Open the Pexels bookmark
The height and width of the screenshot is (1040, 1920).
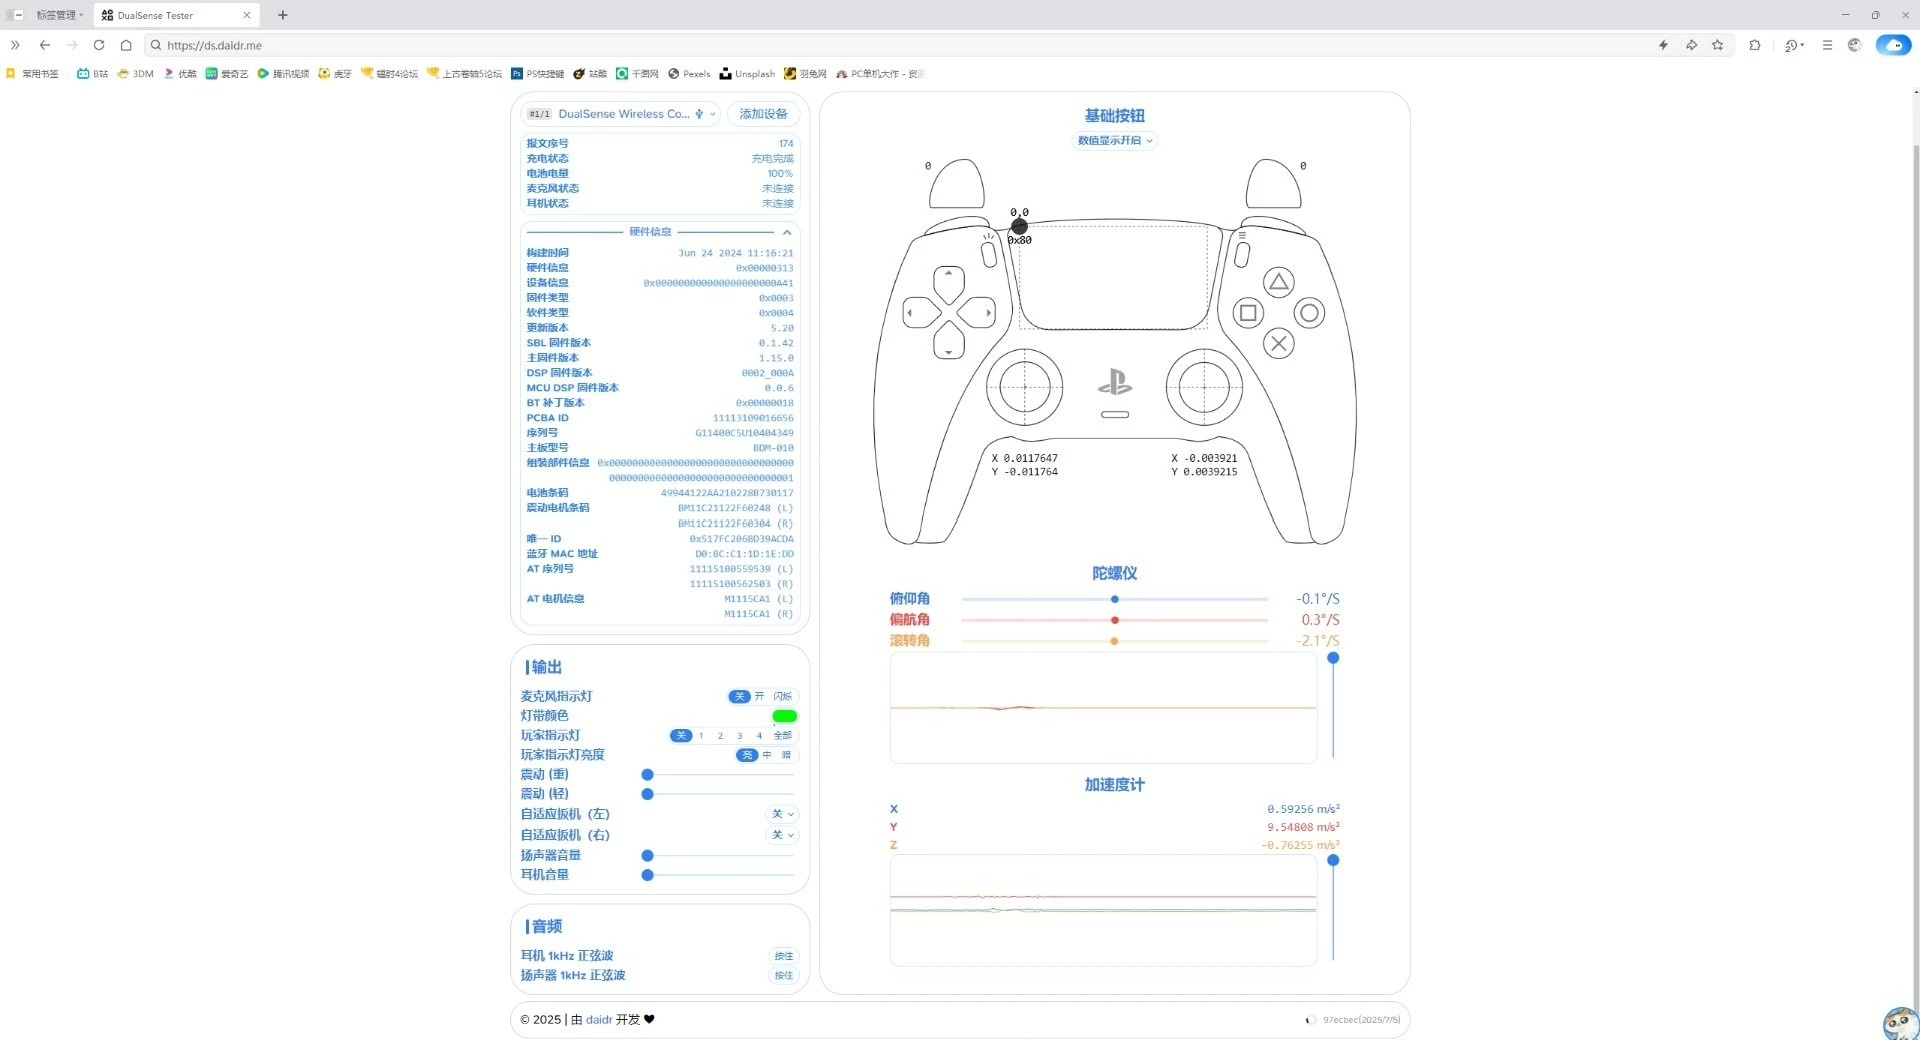tap(689, 74)
